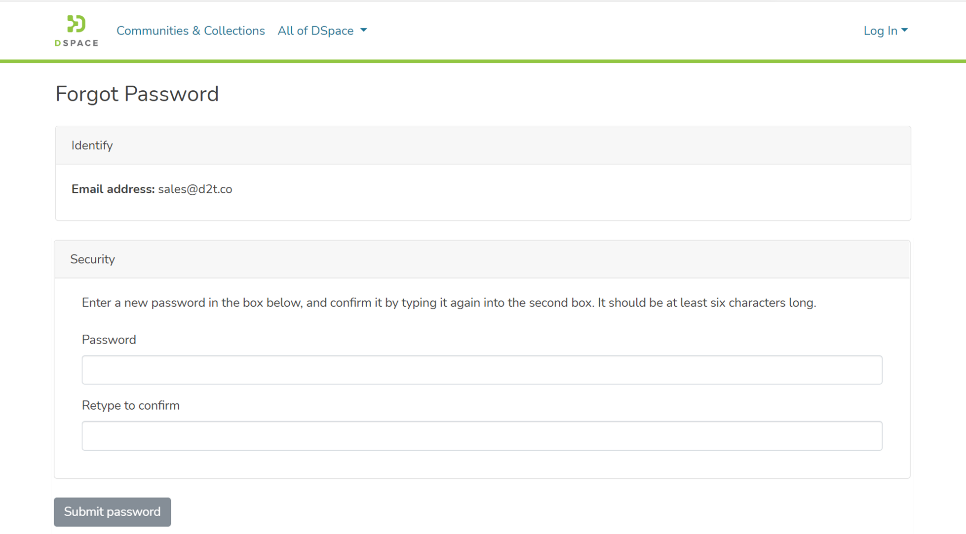Click the Password field label
966x534 pixels.
(109, 340)
